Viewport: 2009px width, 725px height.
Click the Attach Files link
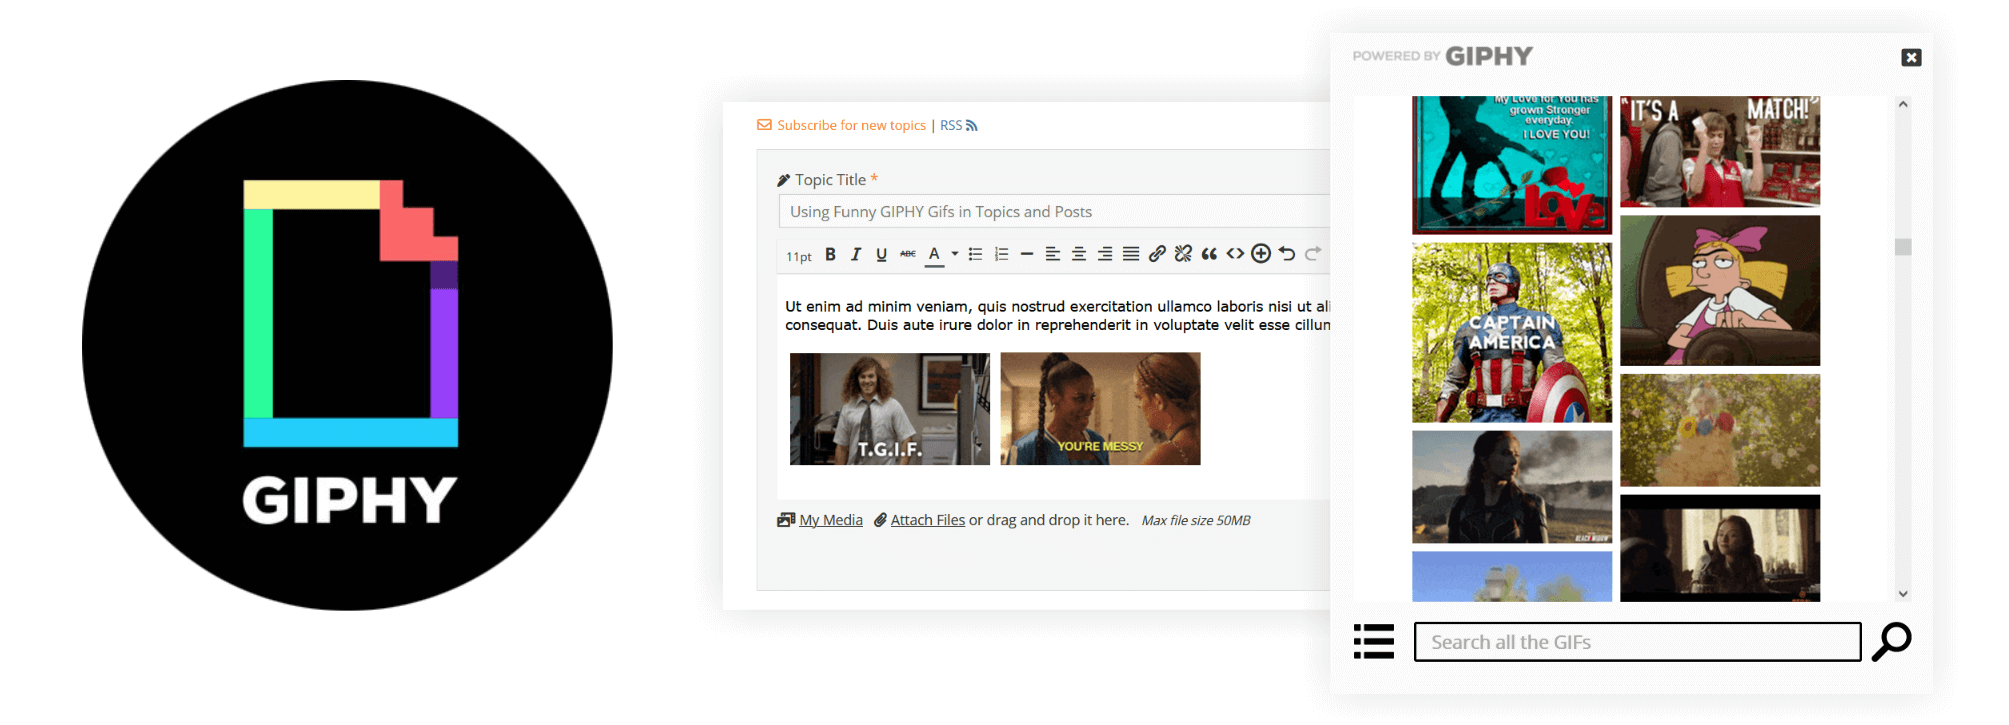[927, 520]
